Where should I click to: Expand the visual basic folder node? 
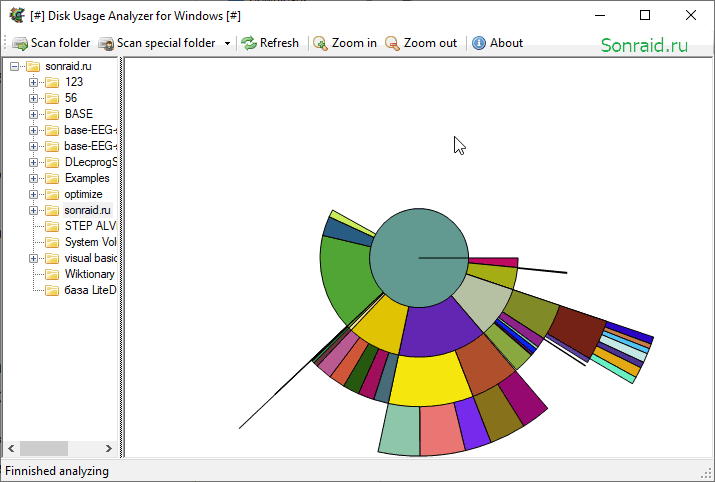(33, 259)
